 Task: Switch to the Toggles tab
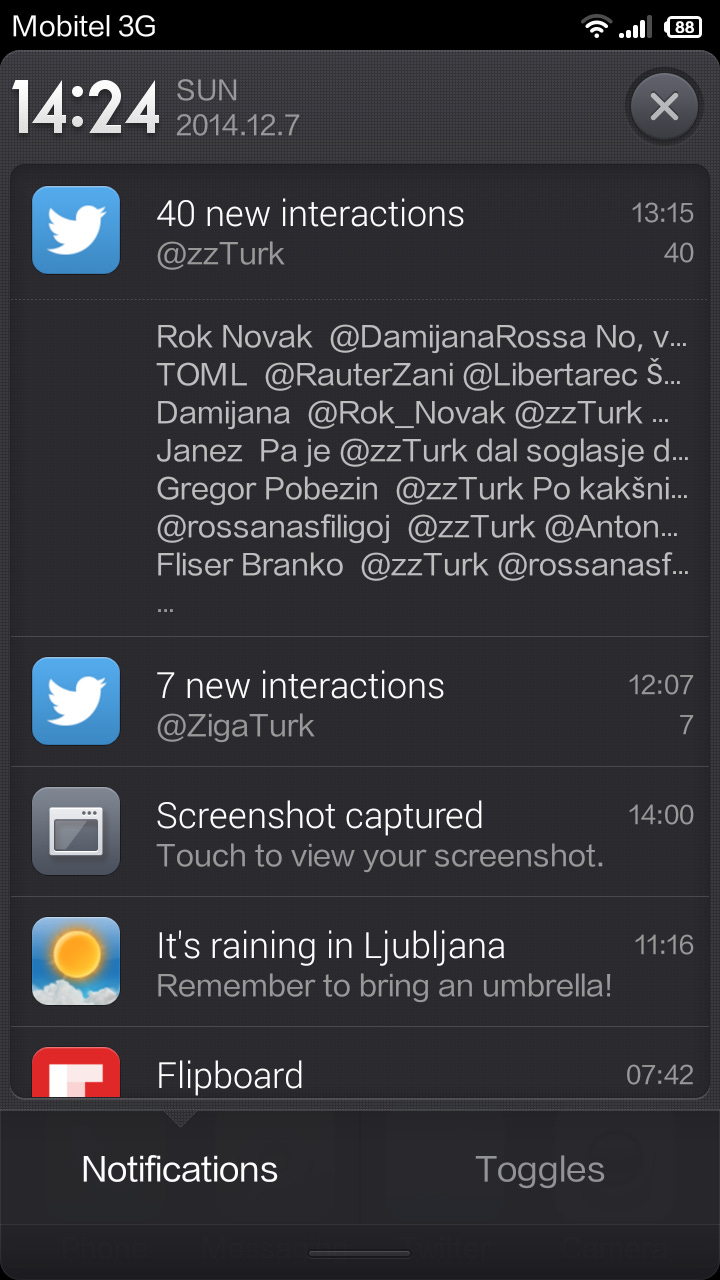click(540, 1169)
